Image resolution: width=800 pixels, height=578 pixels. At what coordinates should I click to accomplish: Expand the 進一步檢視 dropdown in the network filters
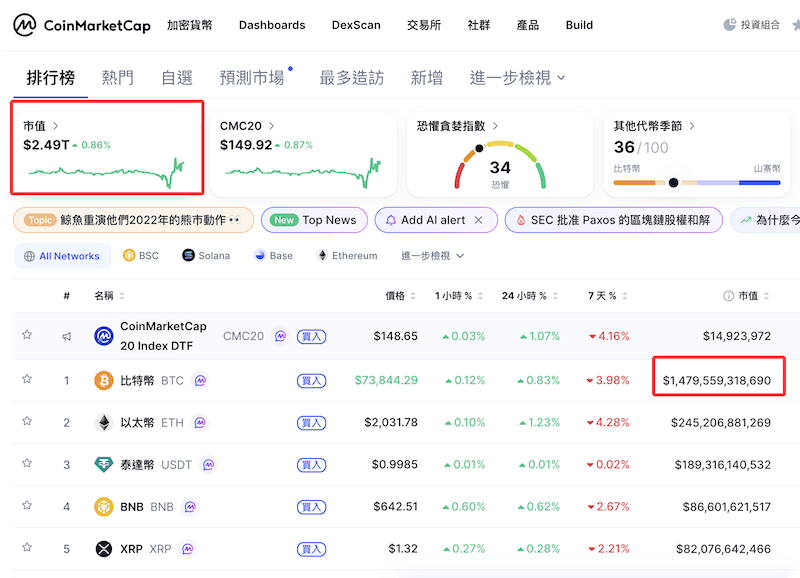click(433, 256)
